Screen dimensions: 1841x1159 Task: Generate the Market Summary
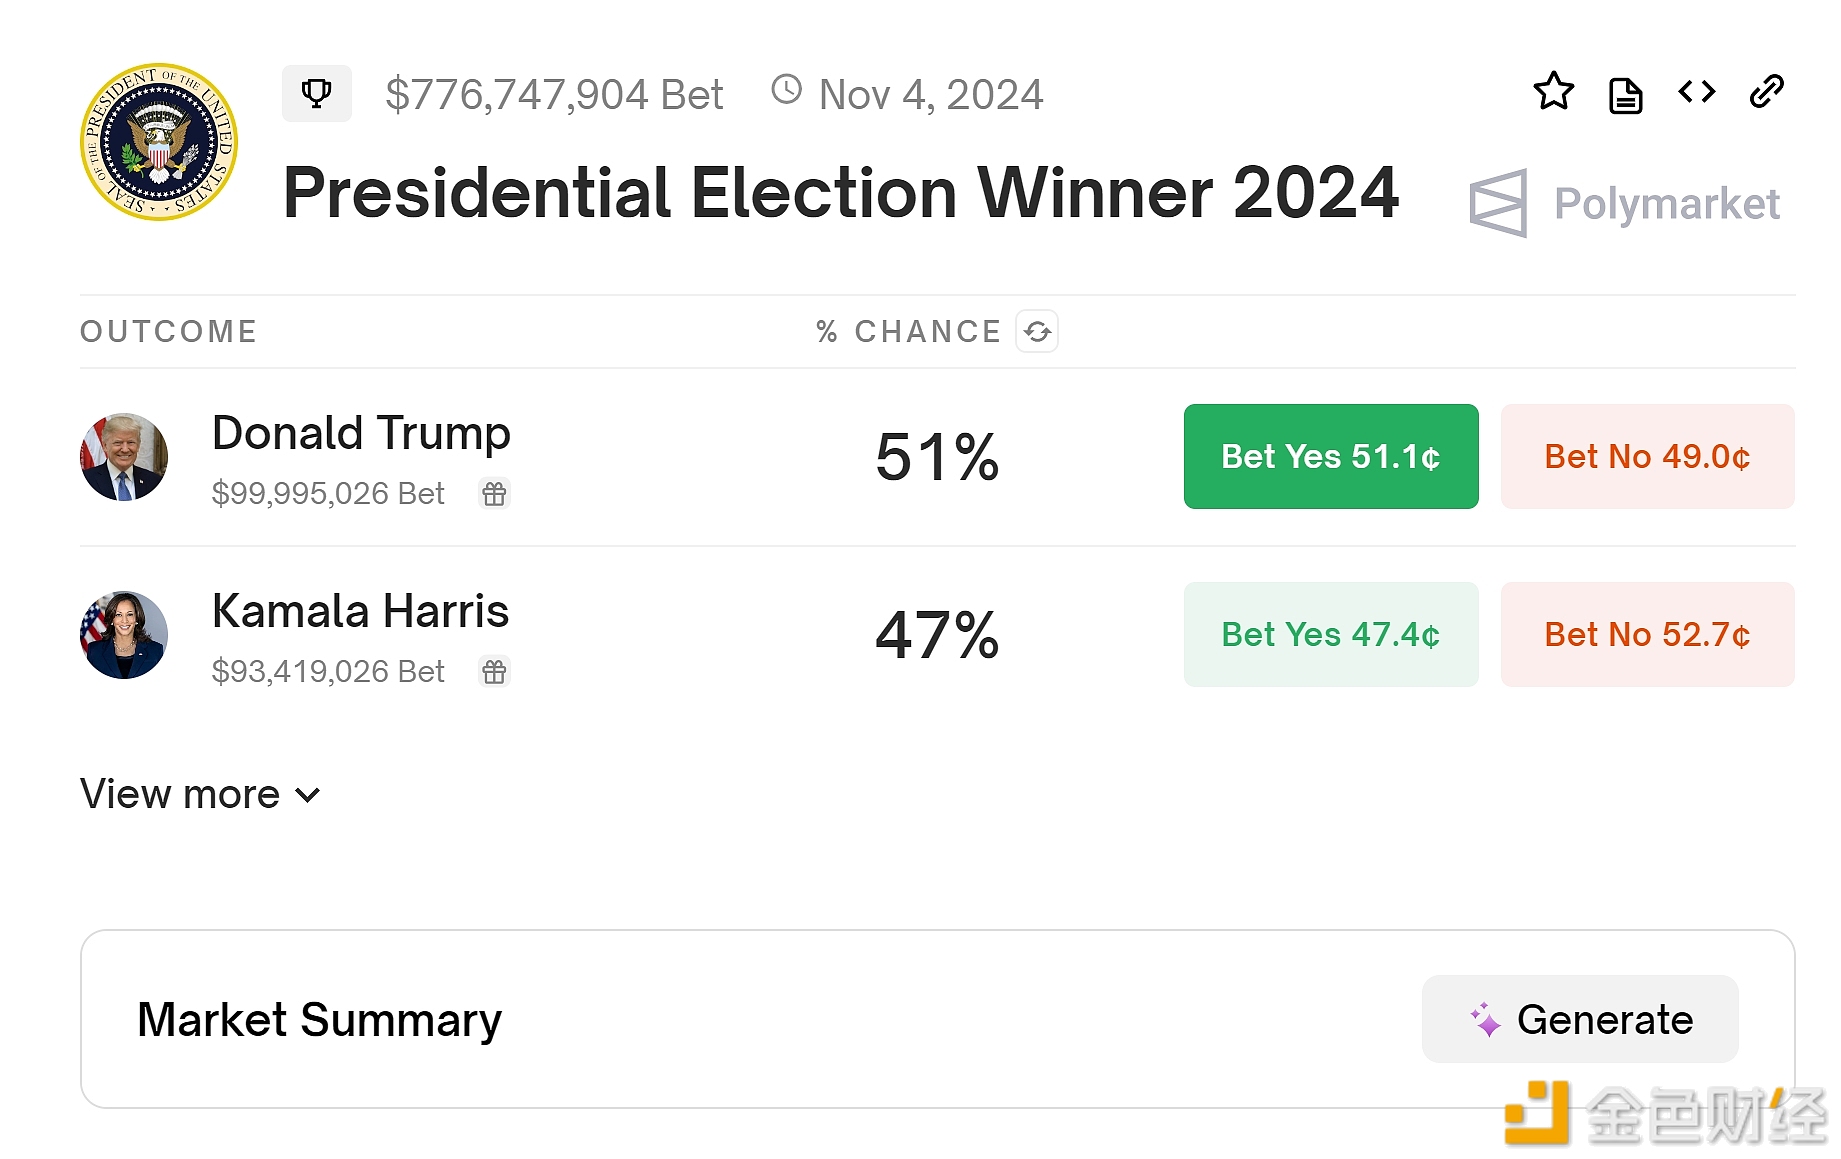(x=1580, y=1019)
